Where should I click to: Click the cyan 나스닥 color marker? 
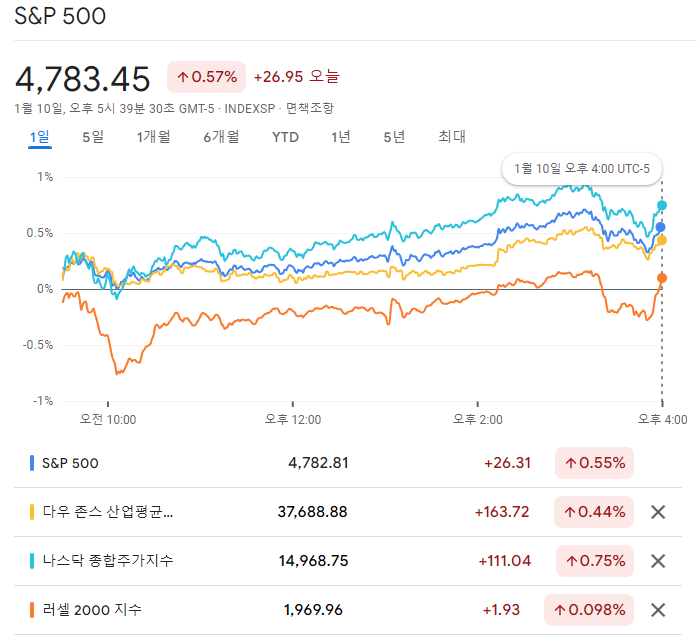(x=32, y=561)
